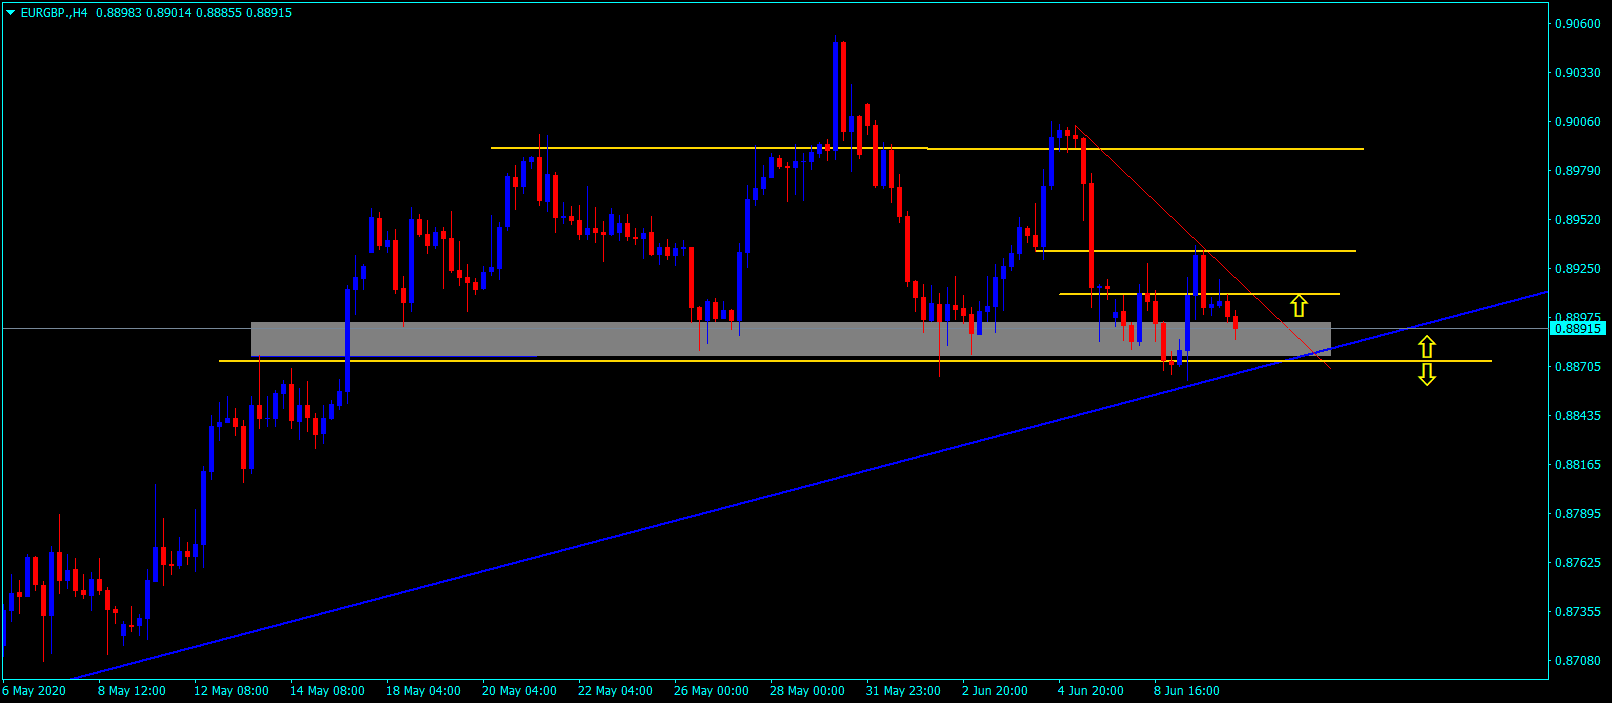1612x703 pixels.
Task: Click the 6 May 2020 date label
Action: [x=35, y=691]
